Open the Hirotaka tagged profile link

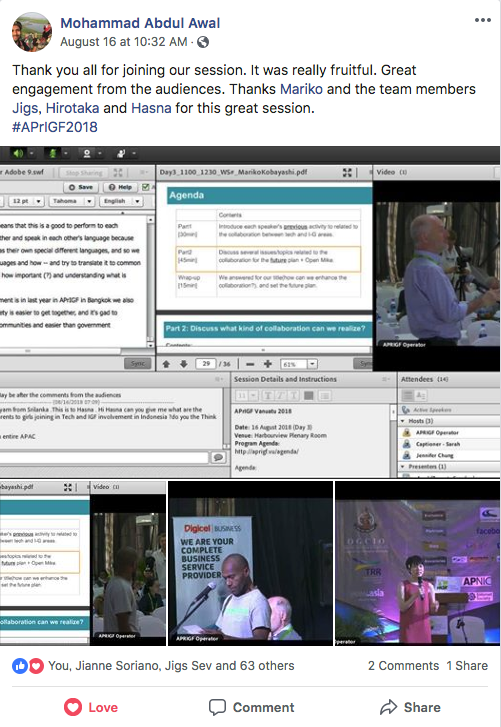72,108
